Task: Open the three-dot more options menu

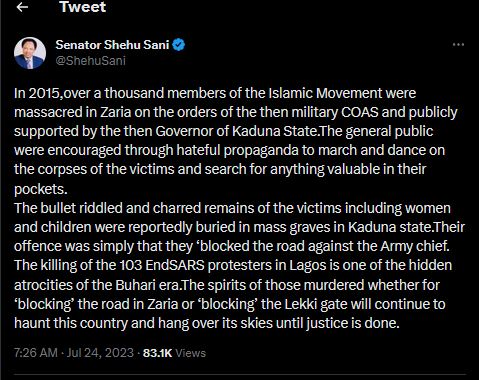Action: coord(458,44)
